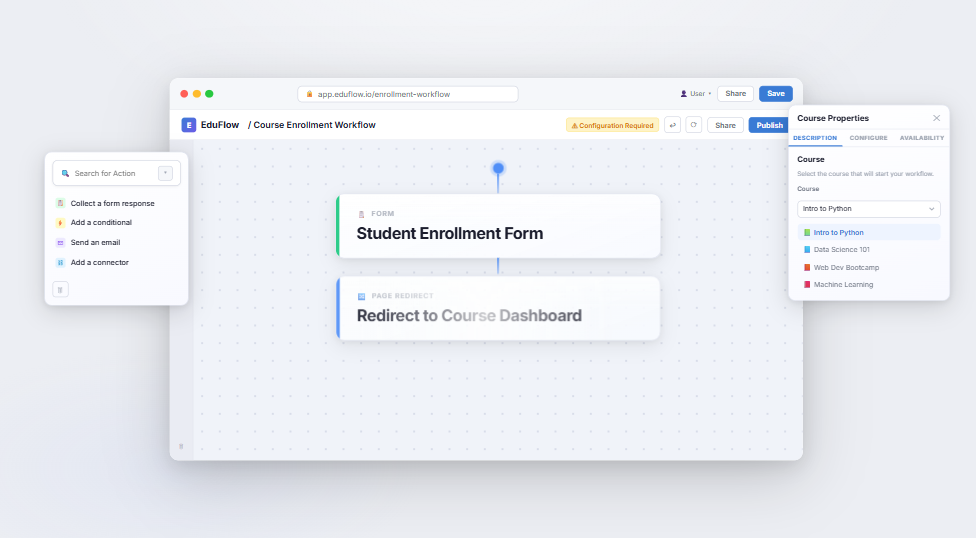Image resolution: width=976 pixels, height=538 pixels.
Task: Expand the Search for Action dropdown arrow
Action: tap(165, 173)
